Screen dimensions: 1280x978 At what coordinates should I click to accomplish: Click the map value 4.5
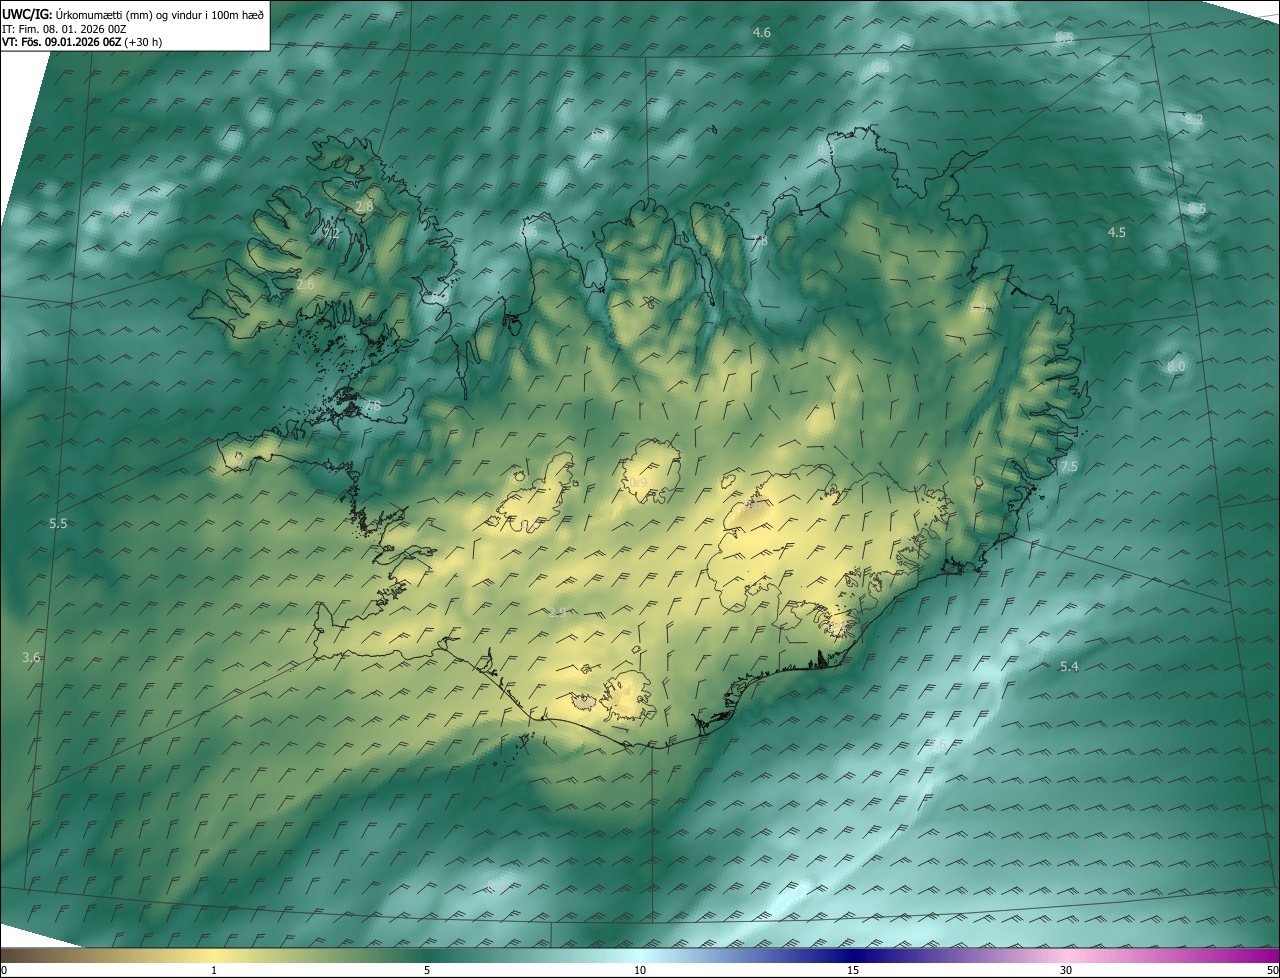1117,232
